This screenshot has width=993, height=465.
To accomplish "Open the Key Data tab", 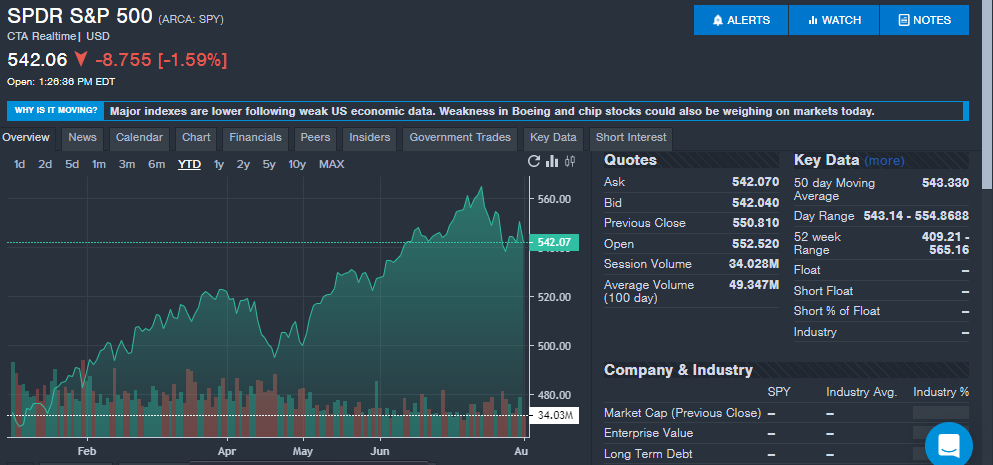I will click(553, 137).
